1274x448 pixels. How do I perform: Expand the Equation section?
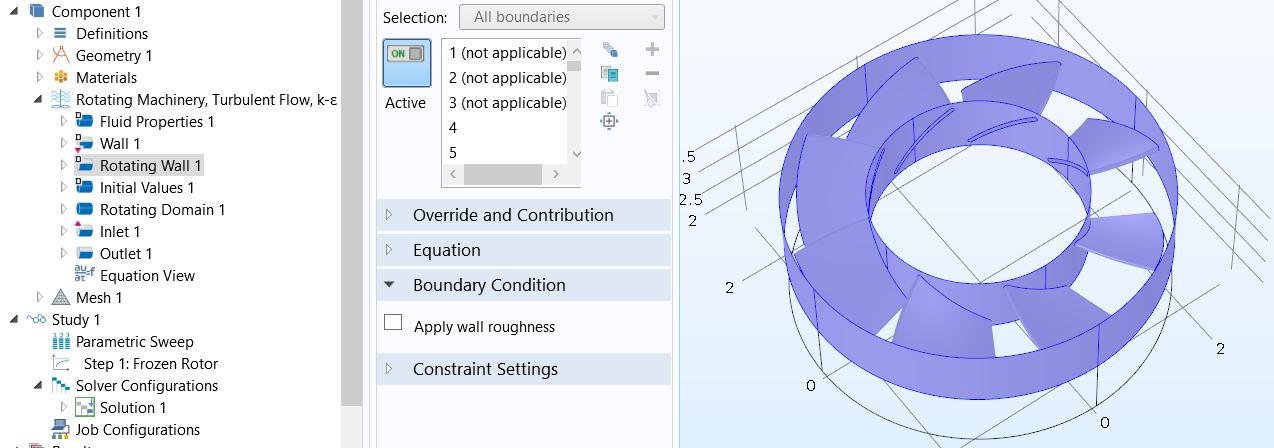(447, 250)
